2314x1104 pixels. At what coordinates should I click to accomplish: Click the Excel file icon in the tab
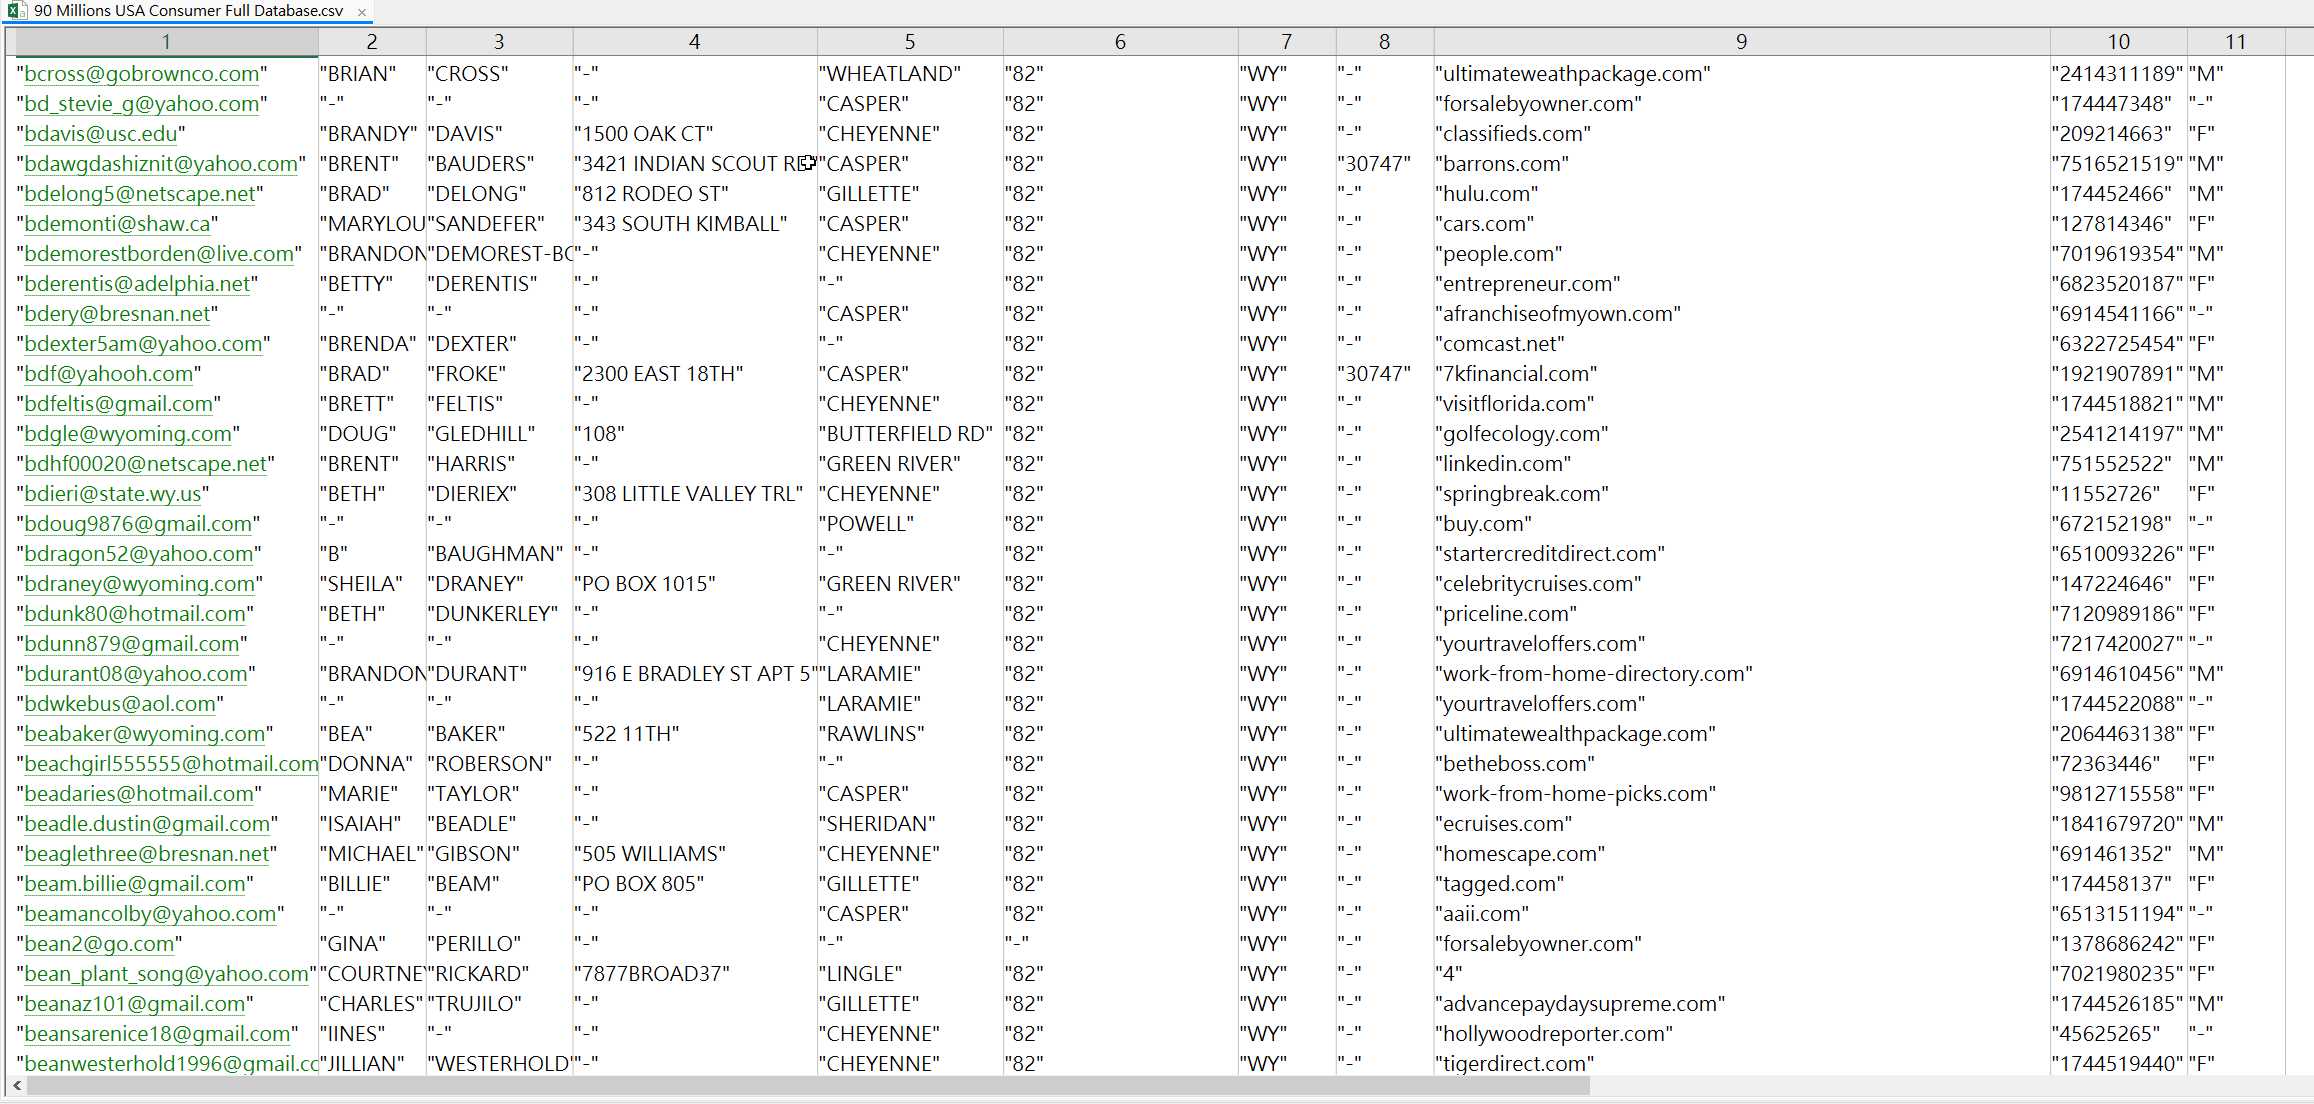pos(17,11)
